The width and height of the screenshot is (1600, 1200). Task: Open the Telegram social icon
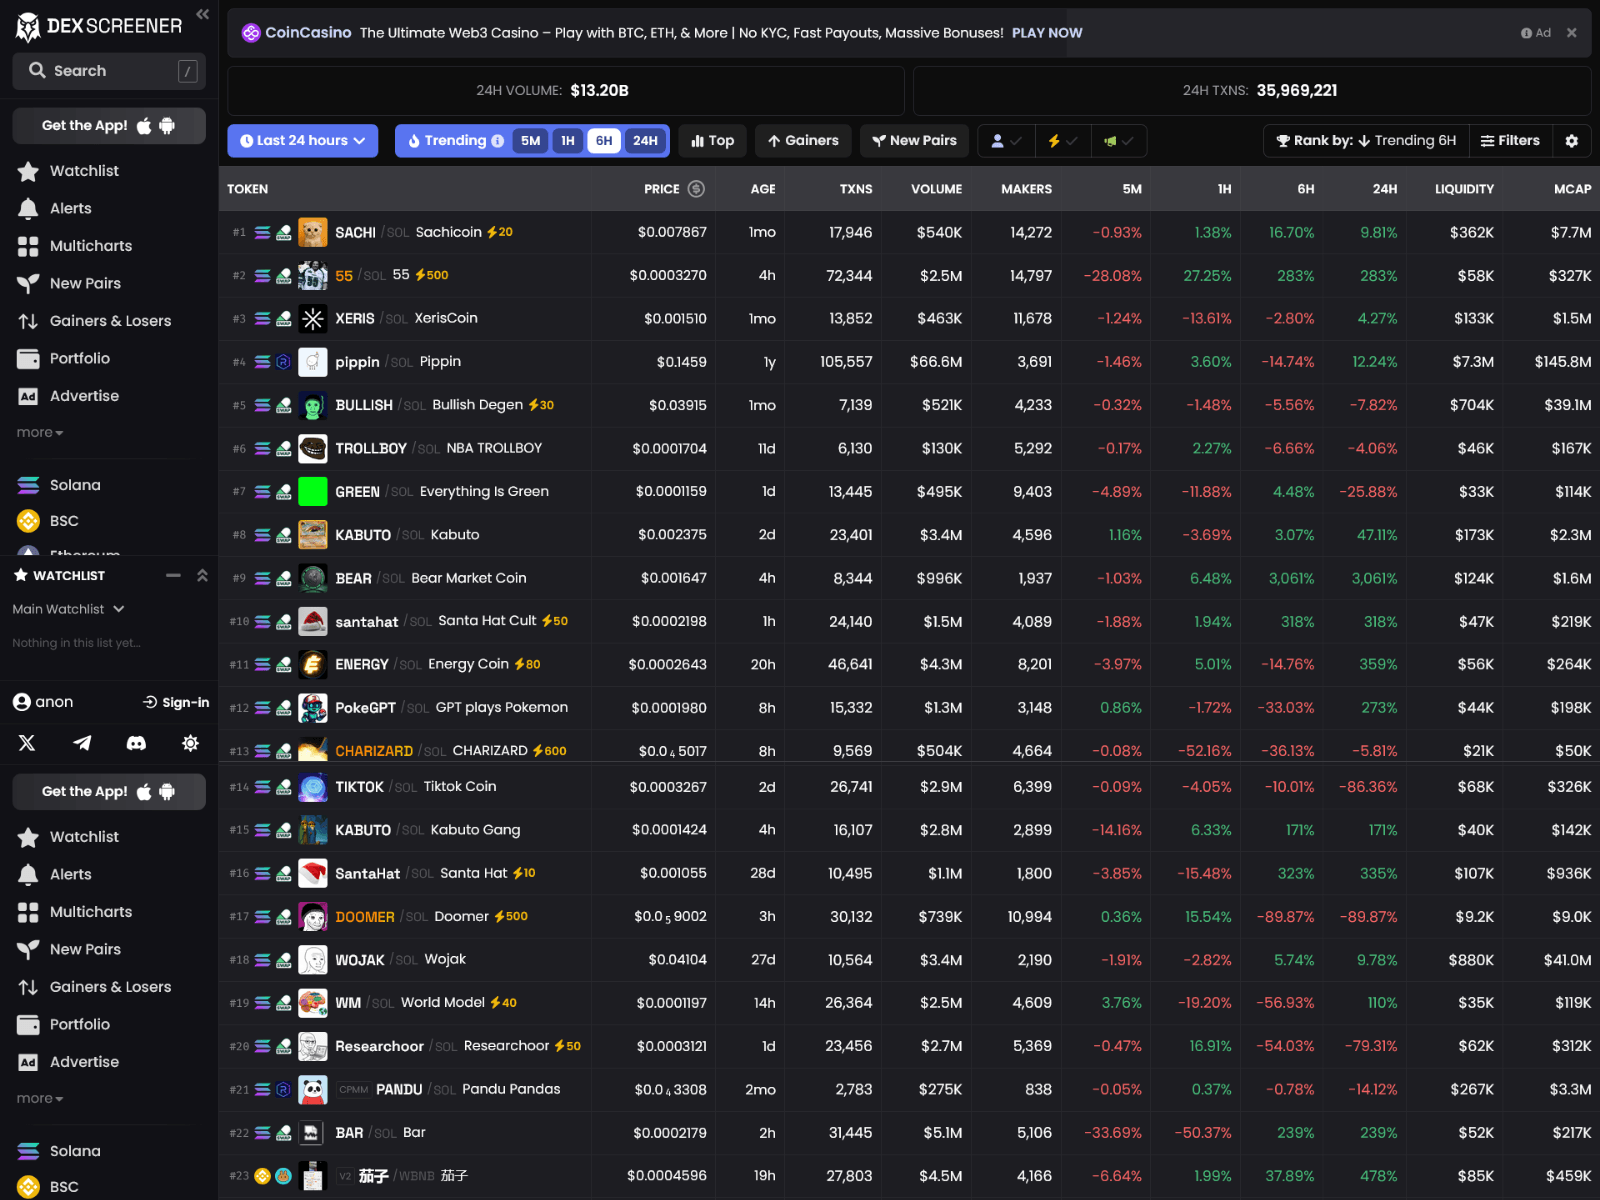[x=82, y=743]
